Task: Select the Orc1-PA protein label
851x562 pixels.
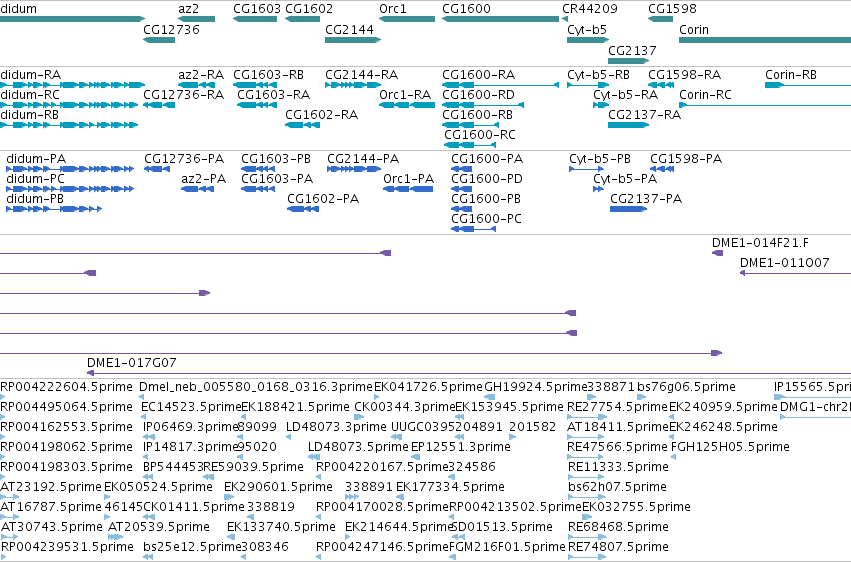Action: click(408, 179)
